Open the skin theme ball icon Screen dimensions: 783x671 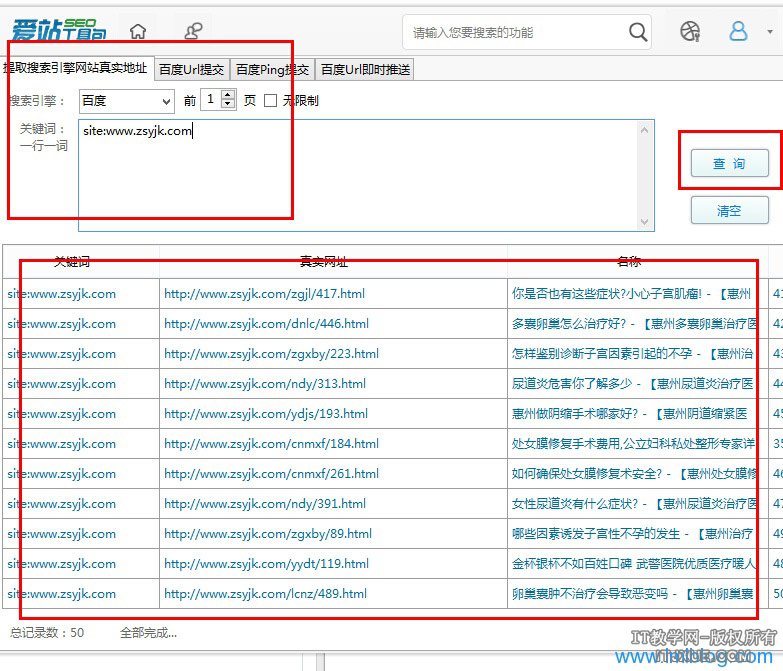[x=690, y=32]
